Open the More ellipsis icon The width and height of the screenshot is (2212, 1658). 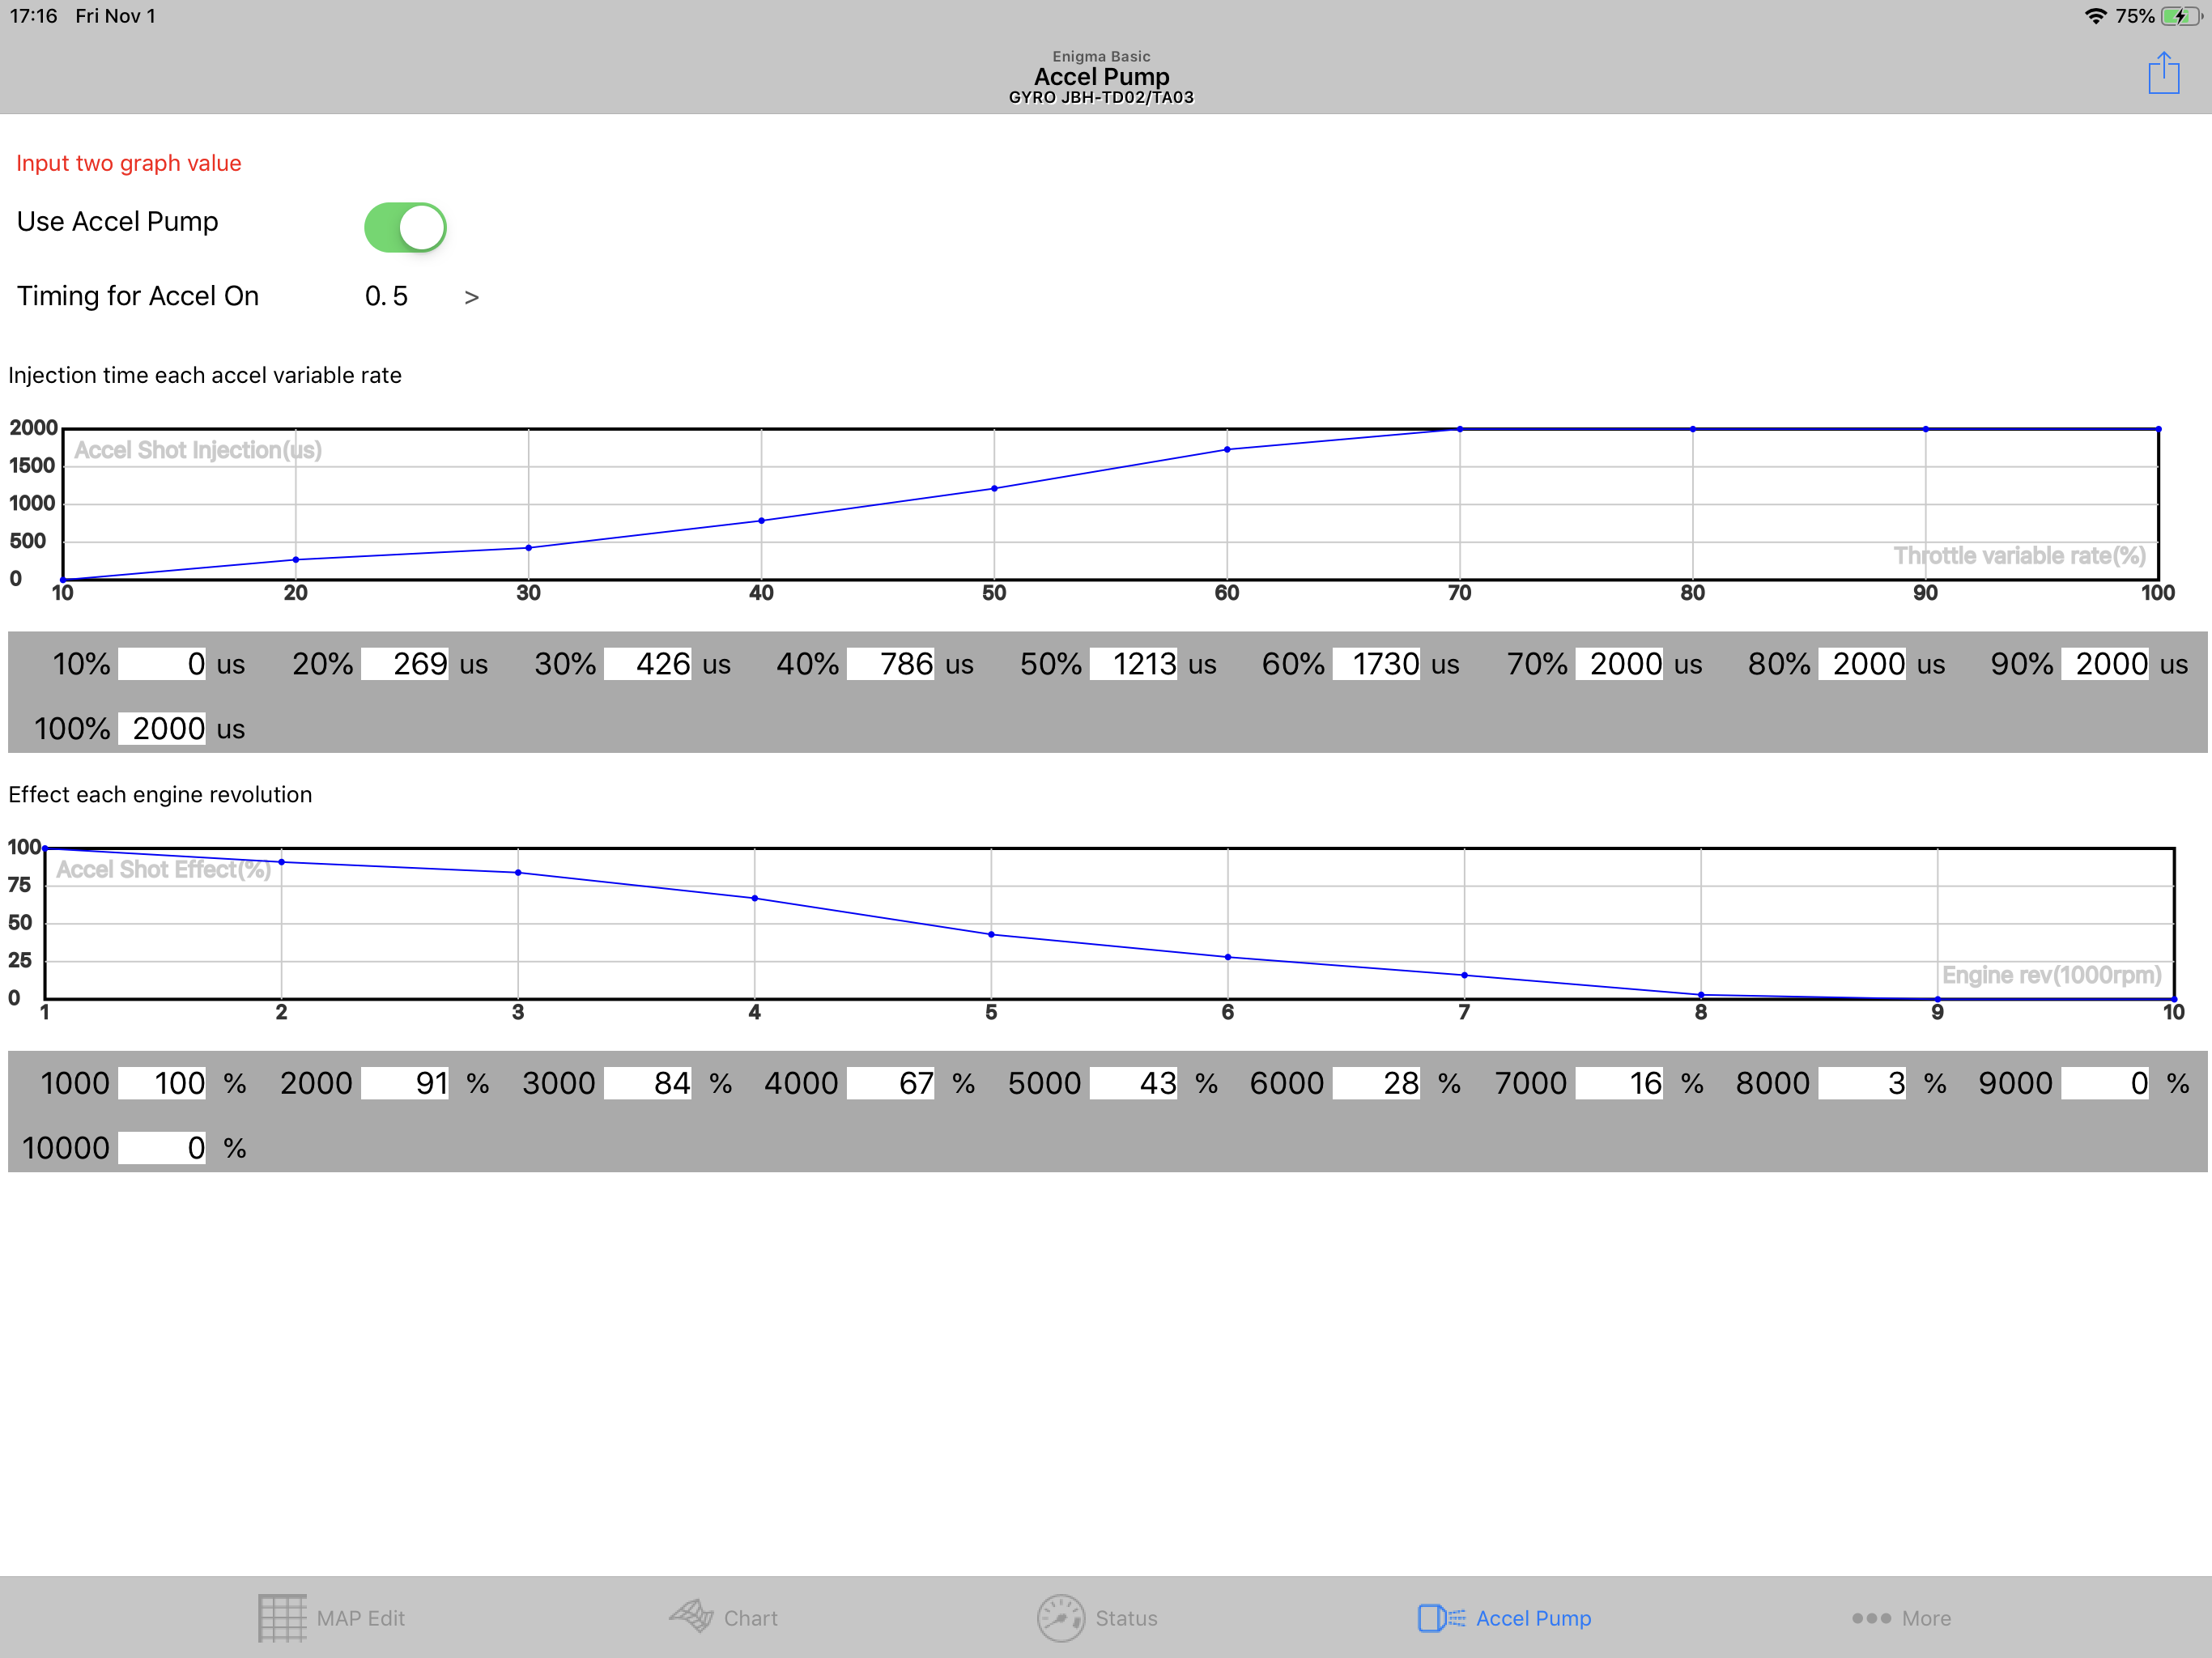coord(1871,1617)
